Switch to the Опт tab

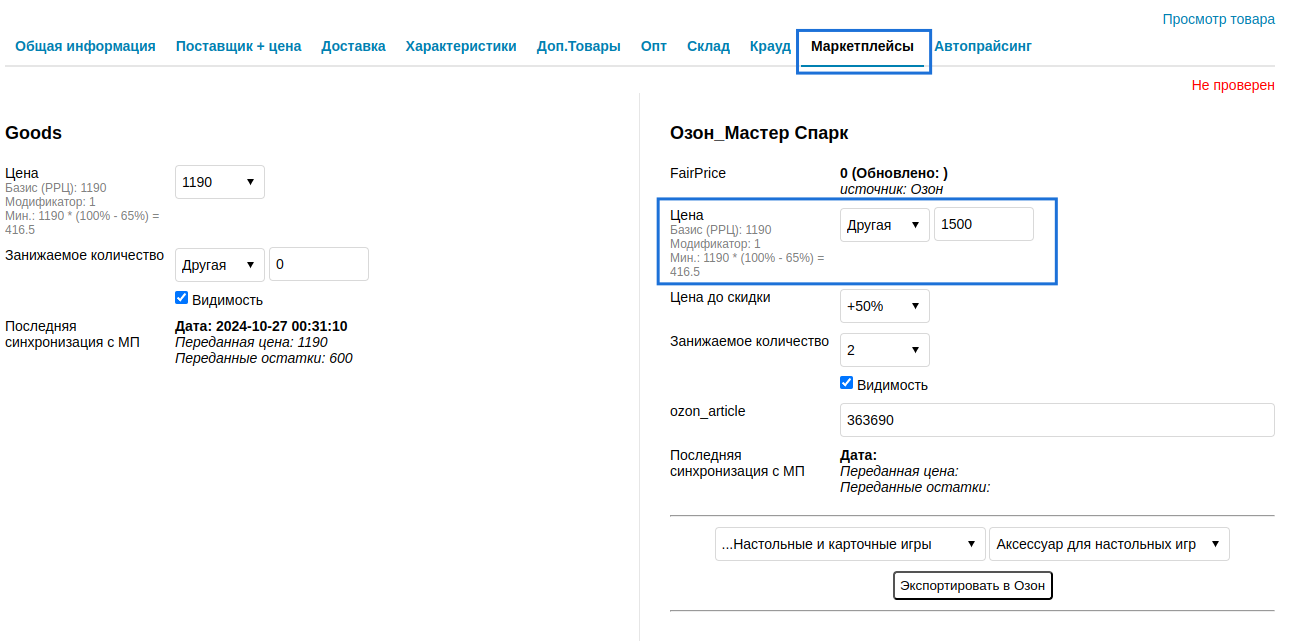[653, 46]
